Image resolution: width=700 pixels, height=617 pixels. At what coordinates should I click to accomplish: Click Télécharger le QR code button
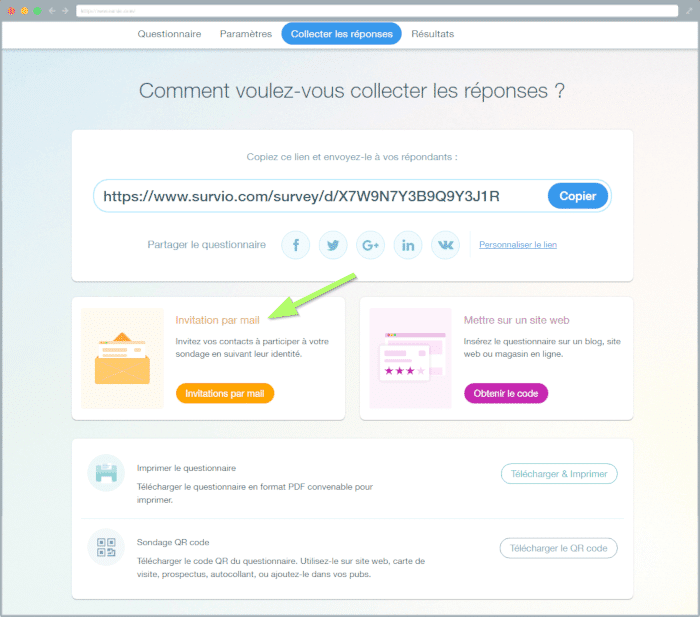click(x=558, y=548)
